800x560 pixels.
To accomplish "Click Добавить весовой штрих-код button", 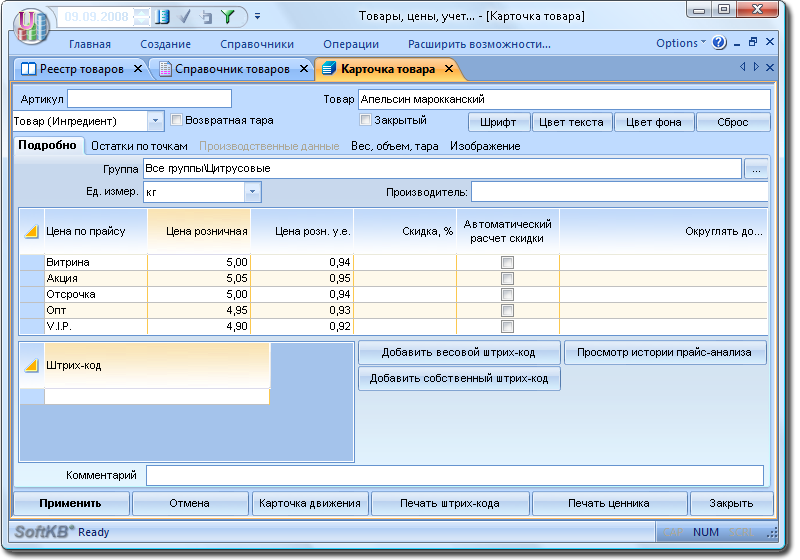I will point(459,352).
